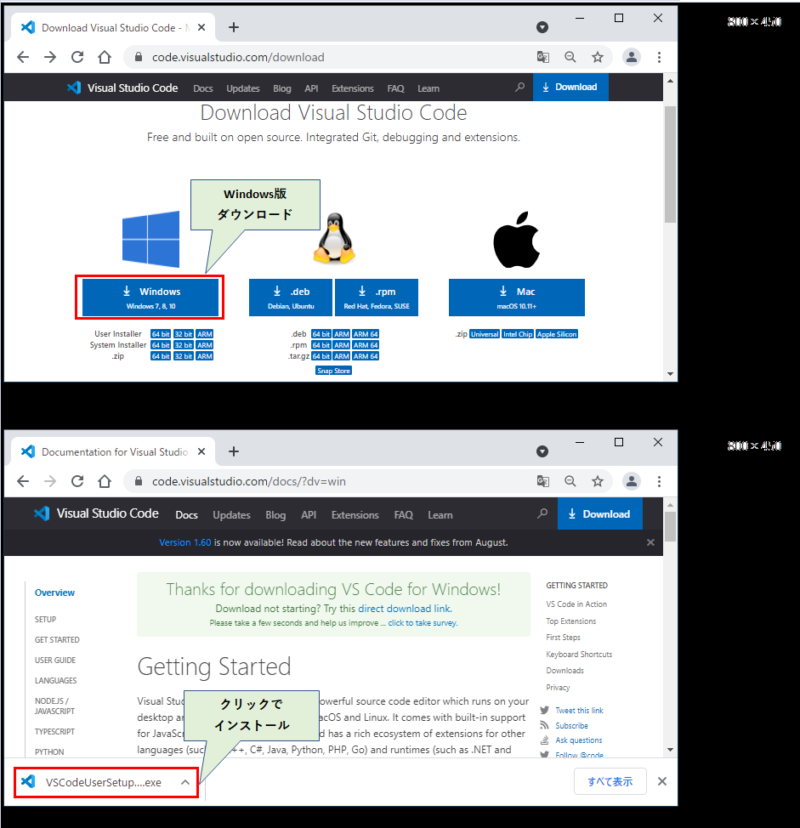Click the Subscribe RSS icon
The width and height of the screenshot is (800, 828).
pos(545,726)
